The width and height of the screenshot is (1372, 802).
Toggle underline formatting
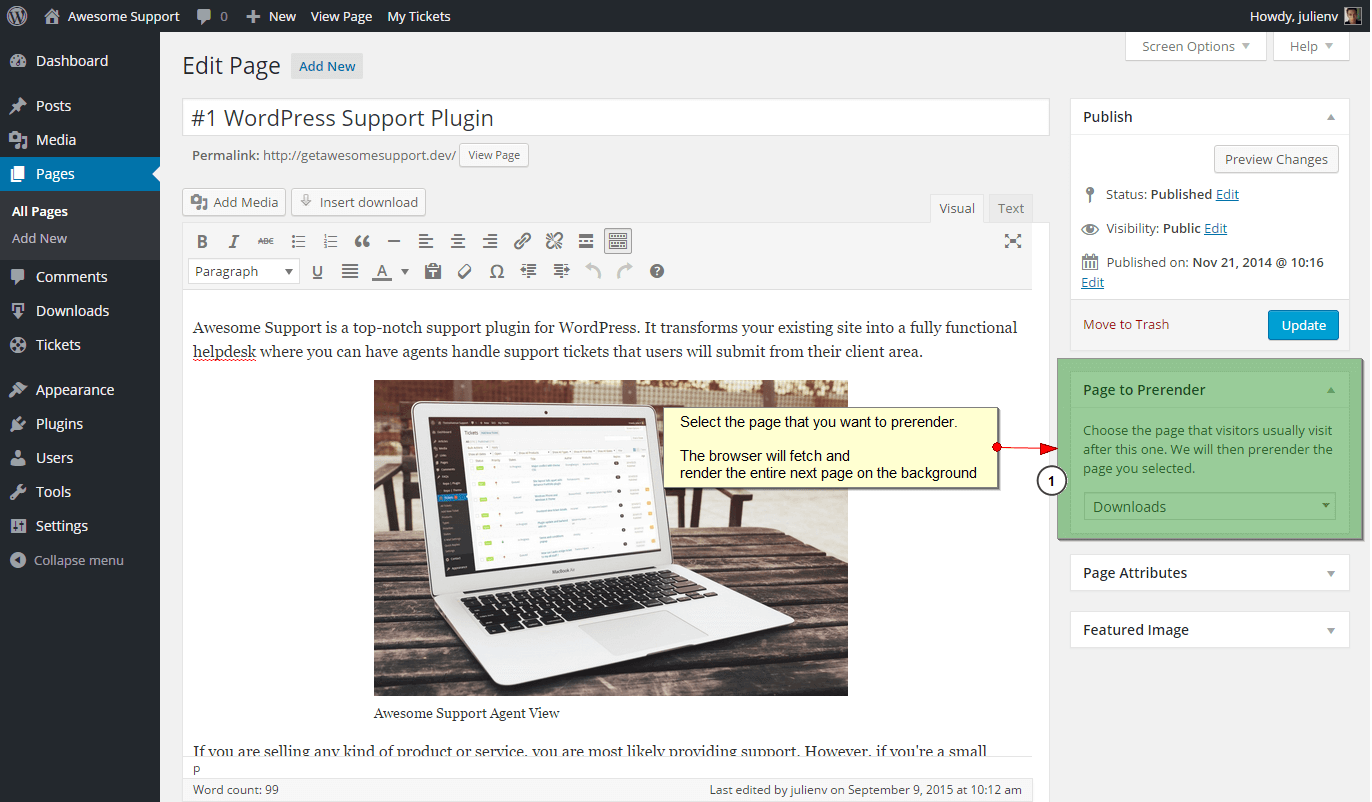coord(318,271)
